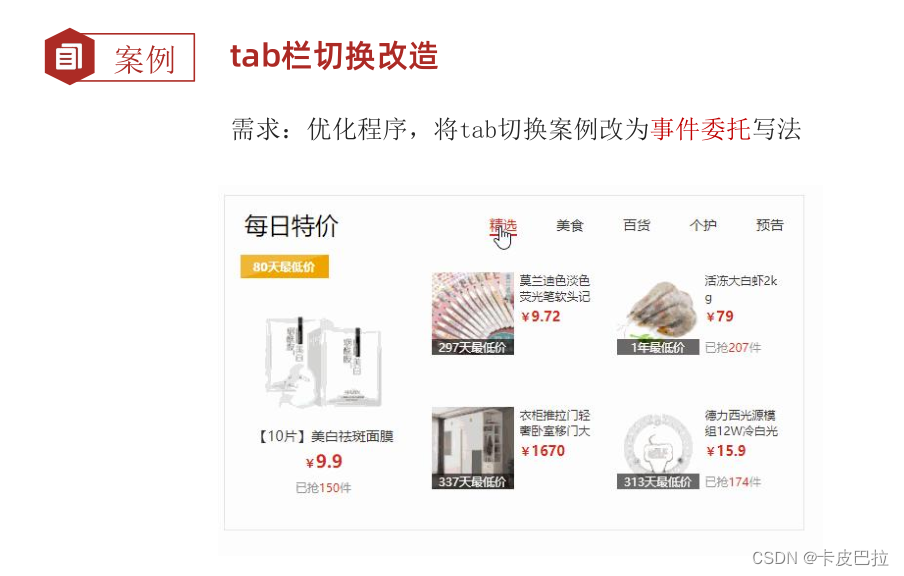904x576 pixels.
Task: Click the red hexagon document icon
Action: [x=70, y=57]
